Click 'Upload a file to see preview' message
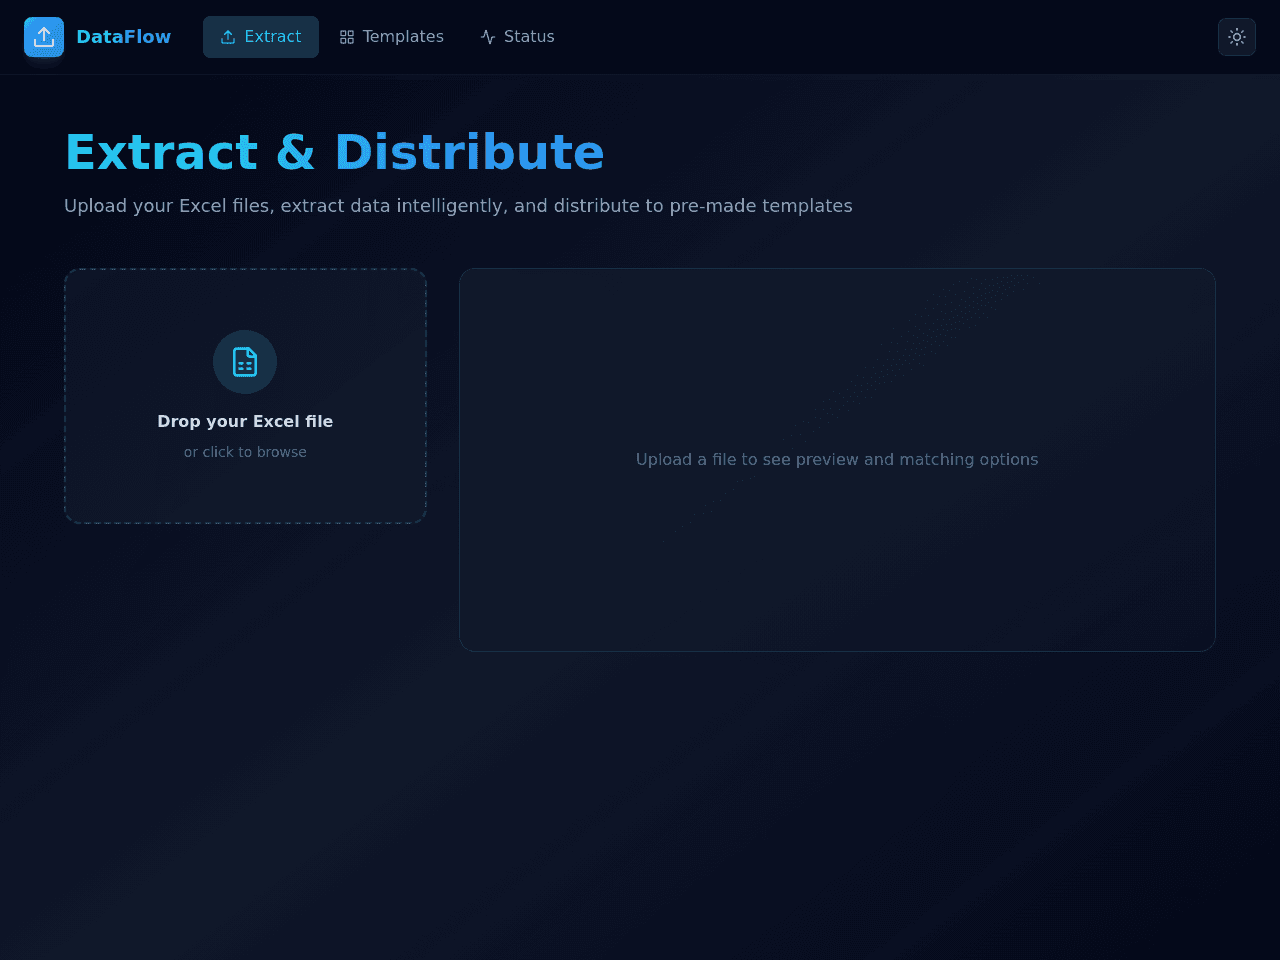The width and height of the screenshot is (1280, 960). 837,460
